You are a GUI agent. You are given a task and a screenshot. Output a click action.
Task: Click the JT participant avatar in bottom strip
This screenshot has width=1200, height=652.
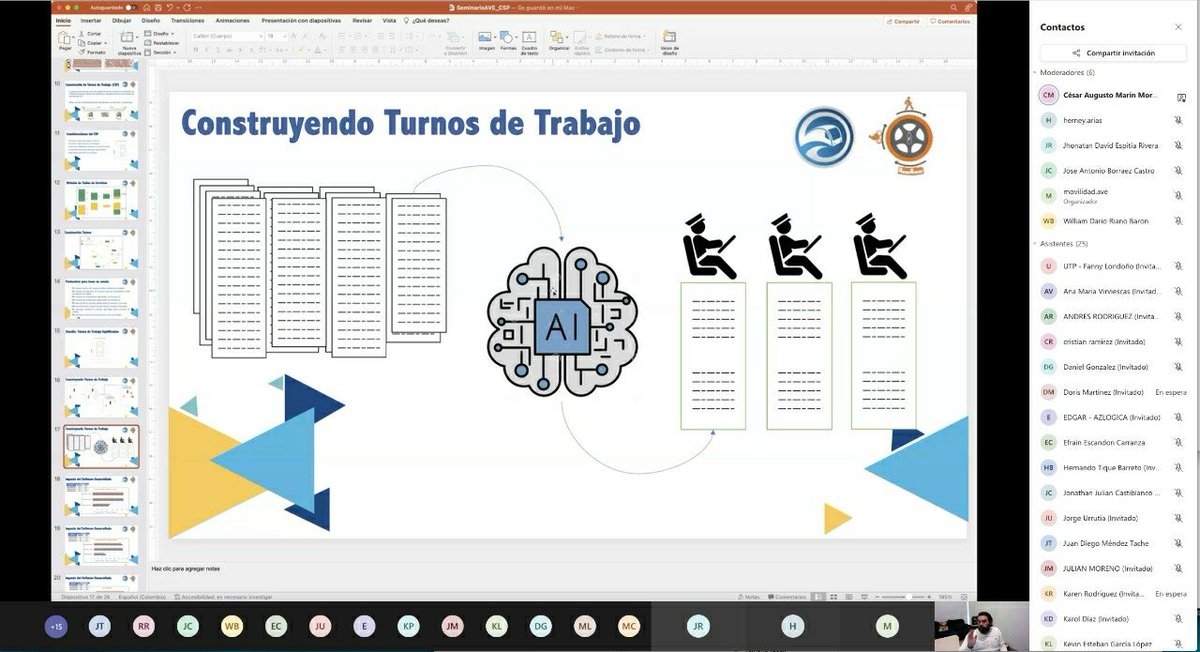[x=100, y=626]
